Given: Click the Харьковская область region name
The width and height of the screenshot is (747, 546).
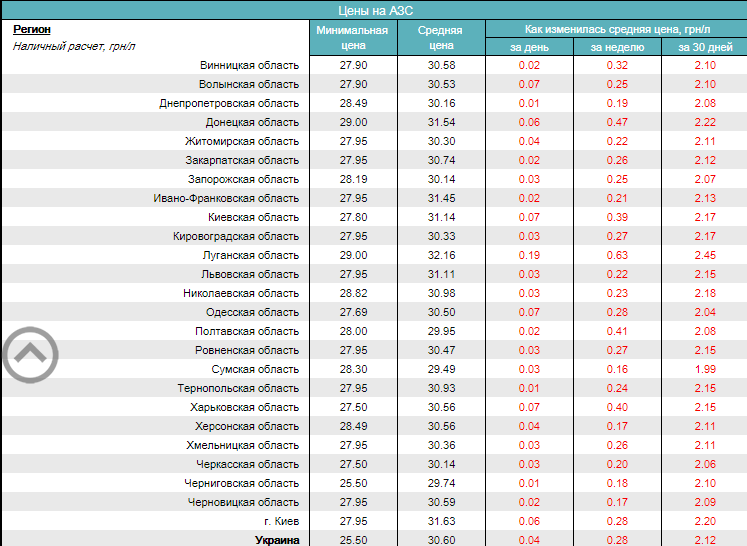Looking at the screenshot, I should (x=244, y=407).
